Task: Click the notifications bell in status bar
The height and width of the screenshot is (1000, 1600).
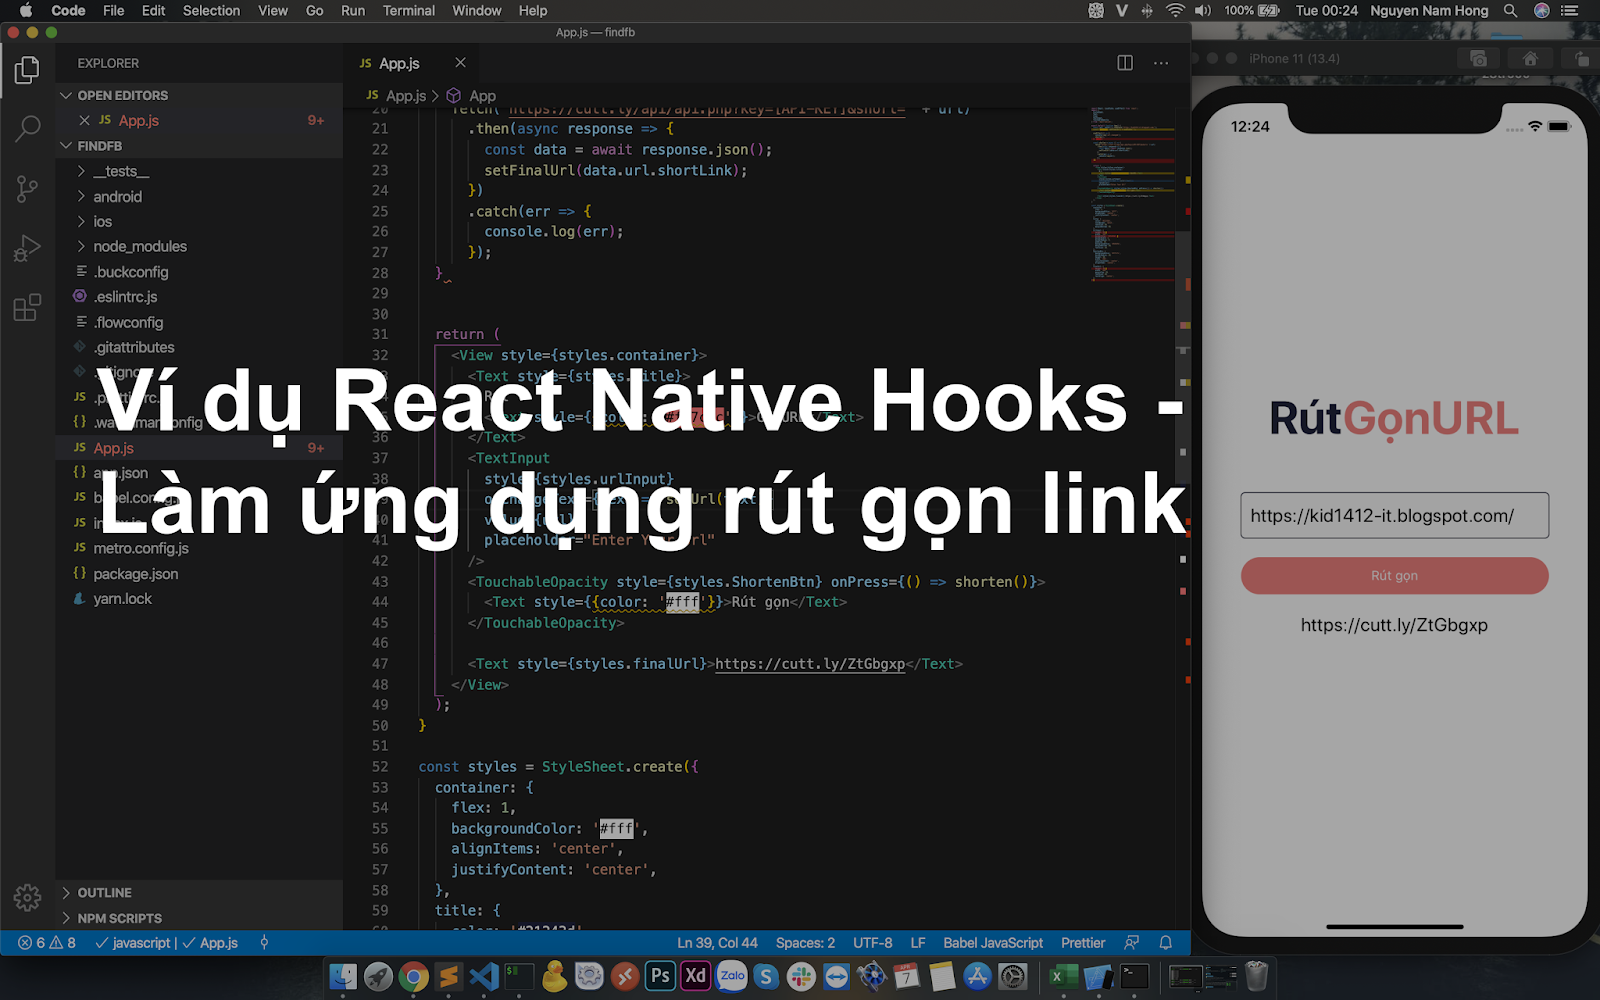Action: (x=1165, y=943)
